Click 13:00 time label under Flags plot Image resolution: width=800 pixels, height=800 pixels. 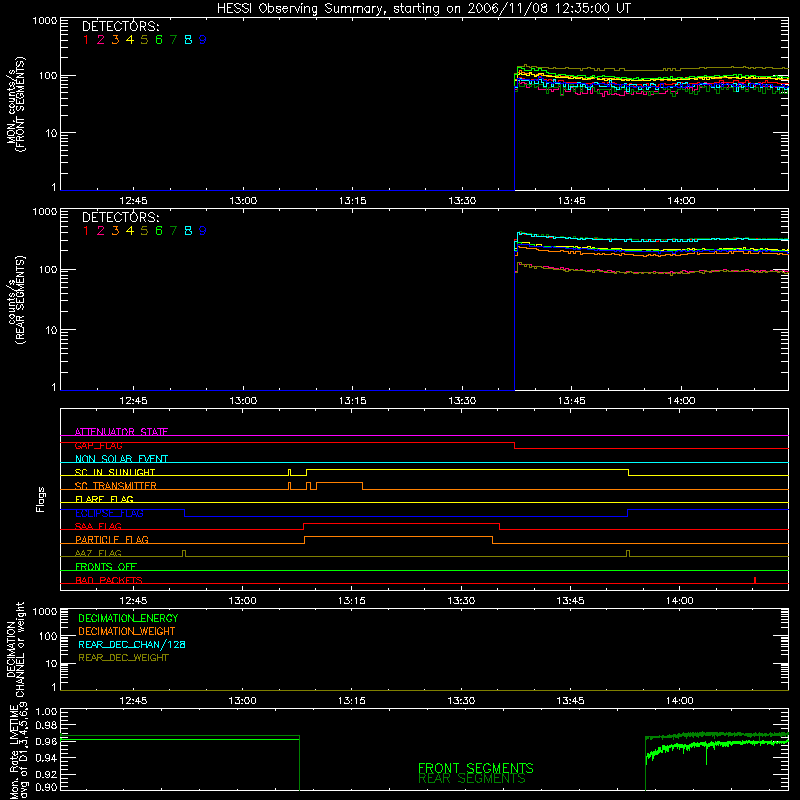242,601
